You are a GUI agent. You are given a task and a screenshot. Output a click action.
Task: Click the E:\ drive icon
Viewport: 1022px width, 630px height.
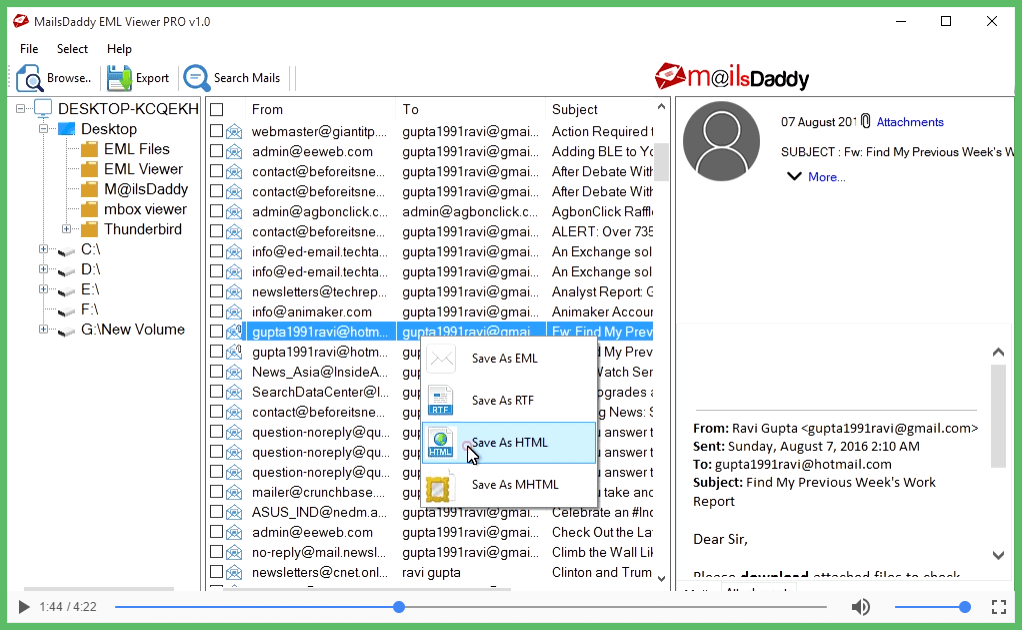(66, 291)
